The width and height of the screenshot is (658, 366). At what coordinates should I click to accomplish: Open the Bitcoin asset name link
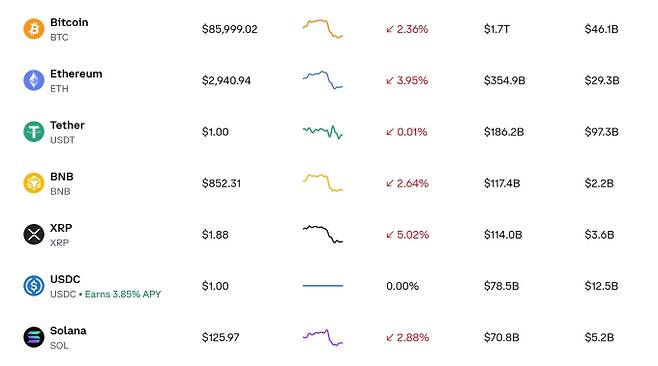point(69,22)
